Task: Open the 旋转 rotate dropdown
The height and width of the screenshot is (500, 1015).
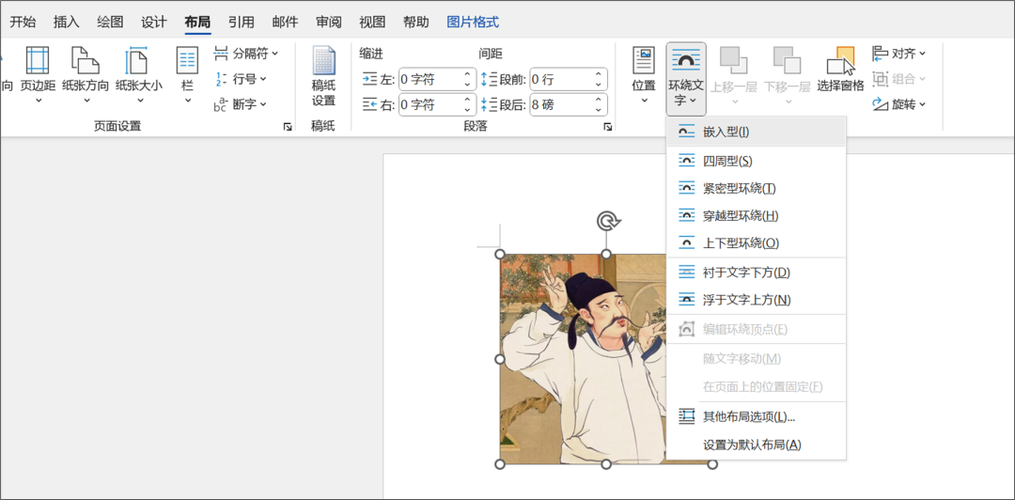Action: tap(899, 104)
